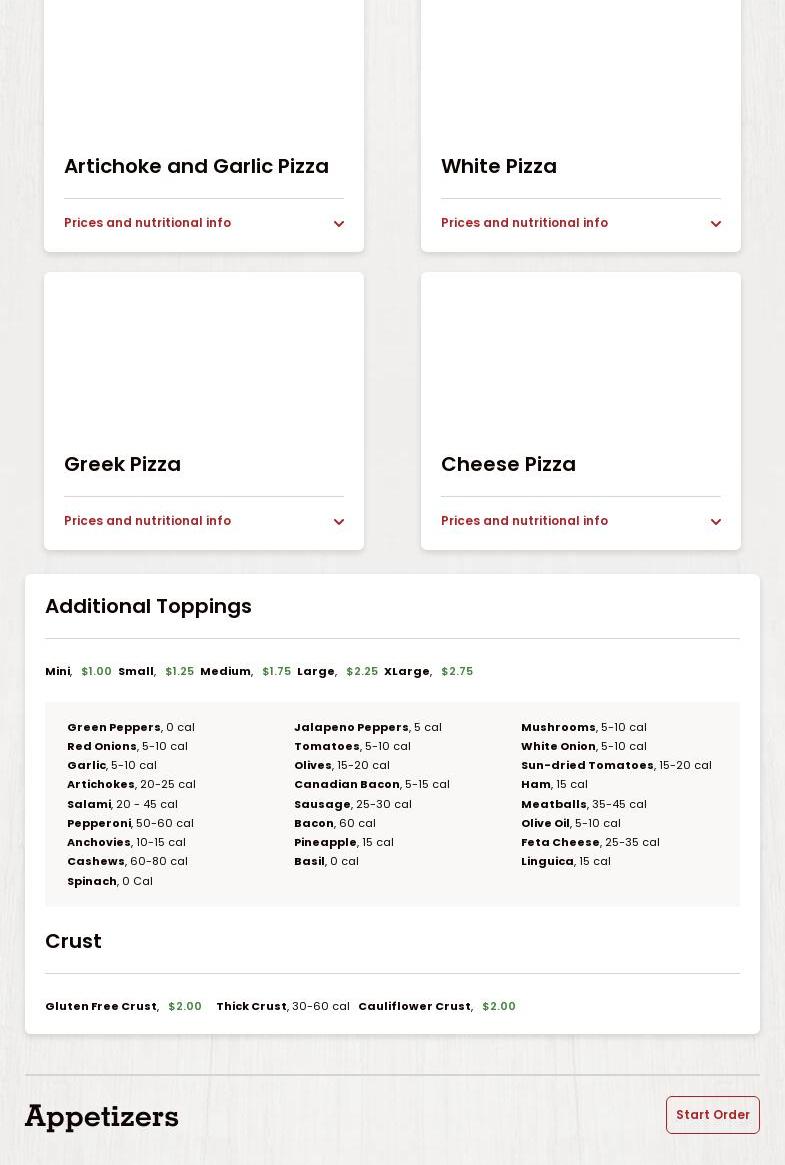This screenshot has width=785, height=1165.
Task: Click the White Pizza title
Action: 499,166
